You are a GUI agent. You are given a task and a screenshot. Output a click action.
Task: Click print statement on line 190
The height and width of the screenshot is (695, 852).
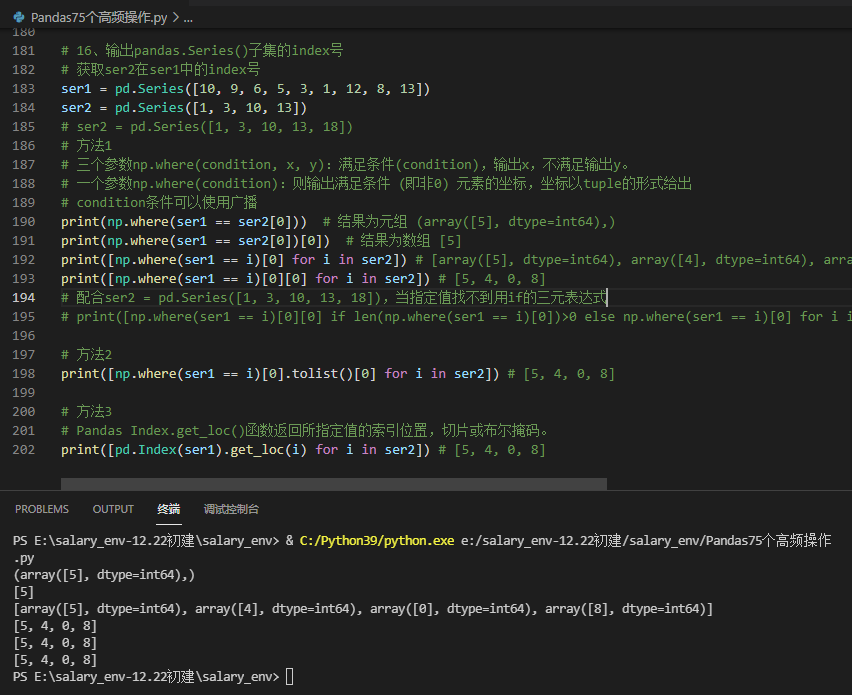(184, 222)
